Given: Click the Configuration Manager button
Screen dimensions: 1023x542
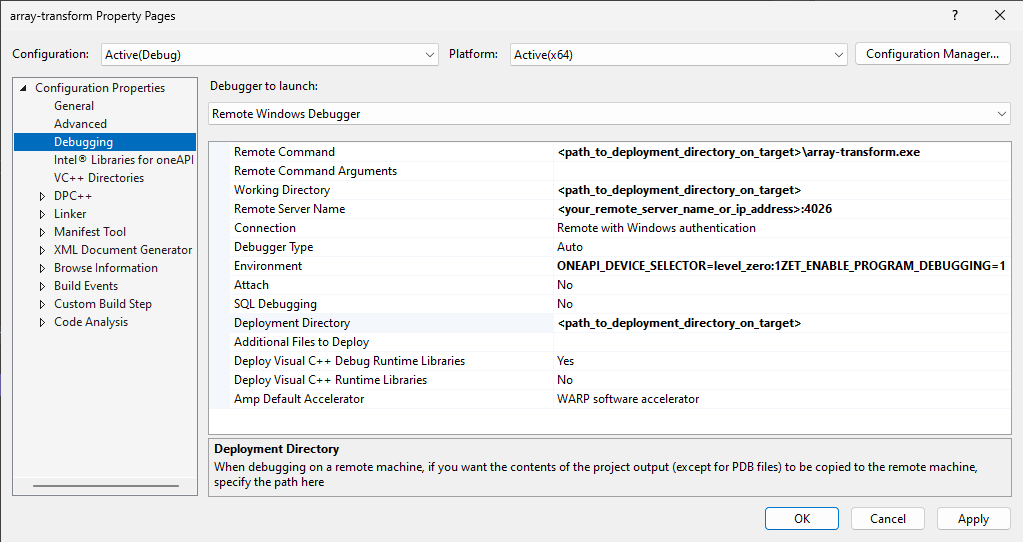Looking at the screenshot, I should pos(932,54).
